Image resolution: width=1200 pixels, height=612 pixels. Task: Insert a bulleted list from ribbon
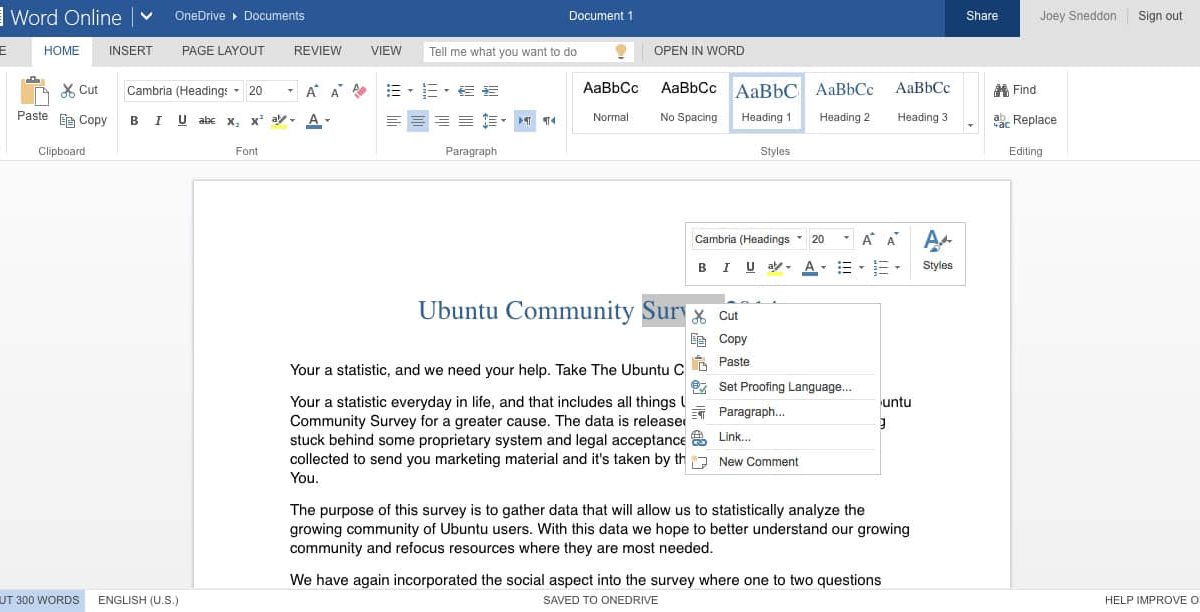click(394, 91)
